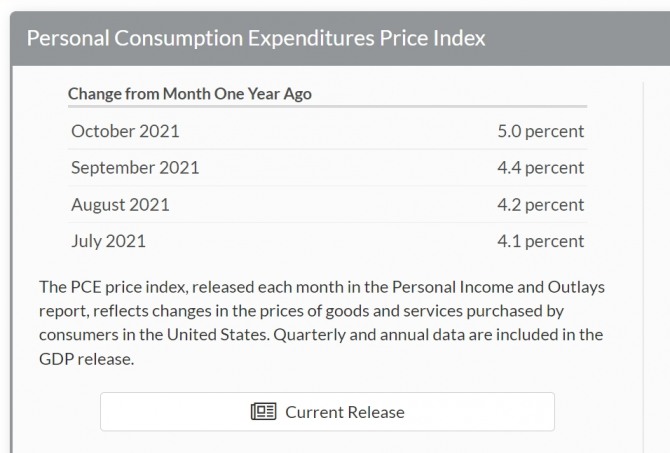Viewport: 670px width, 453px height.
Task: Click the July 2021 row label
Action: (108, 241)
